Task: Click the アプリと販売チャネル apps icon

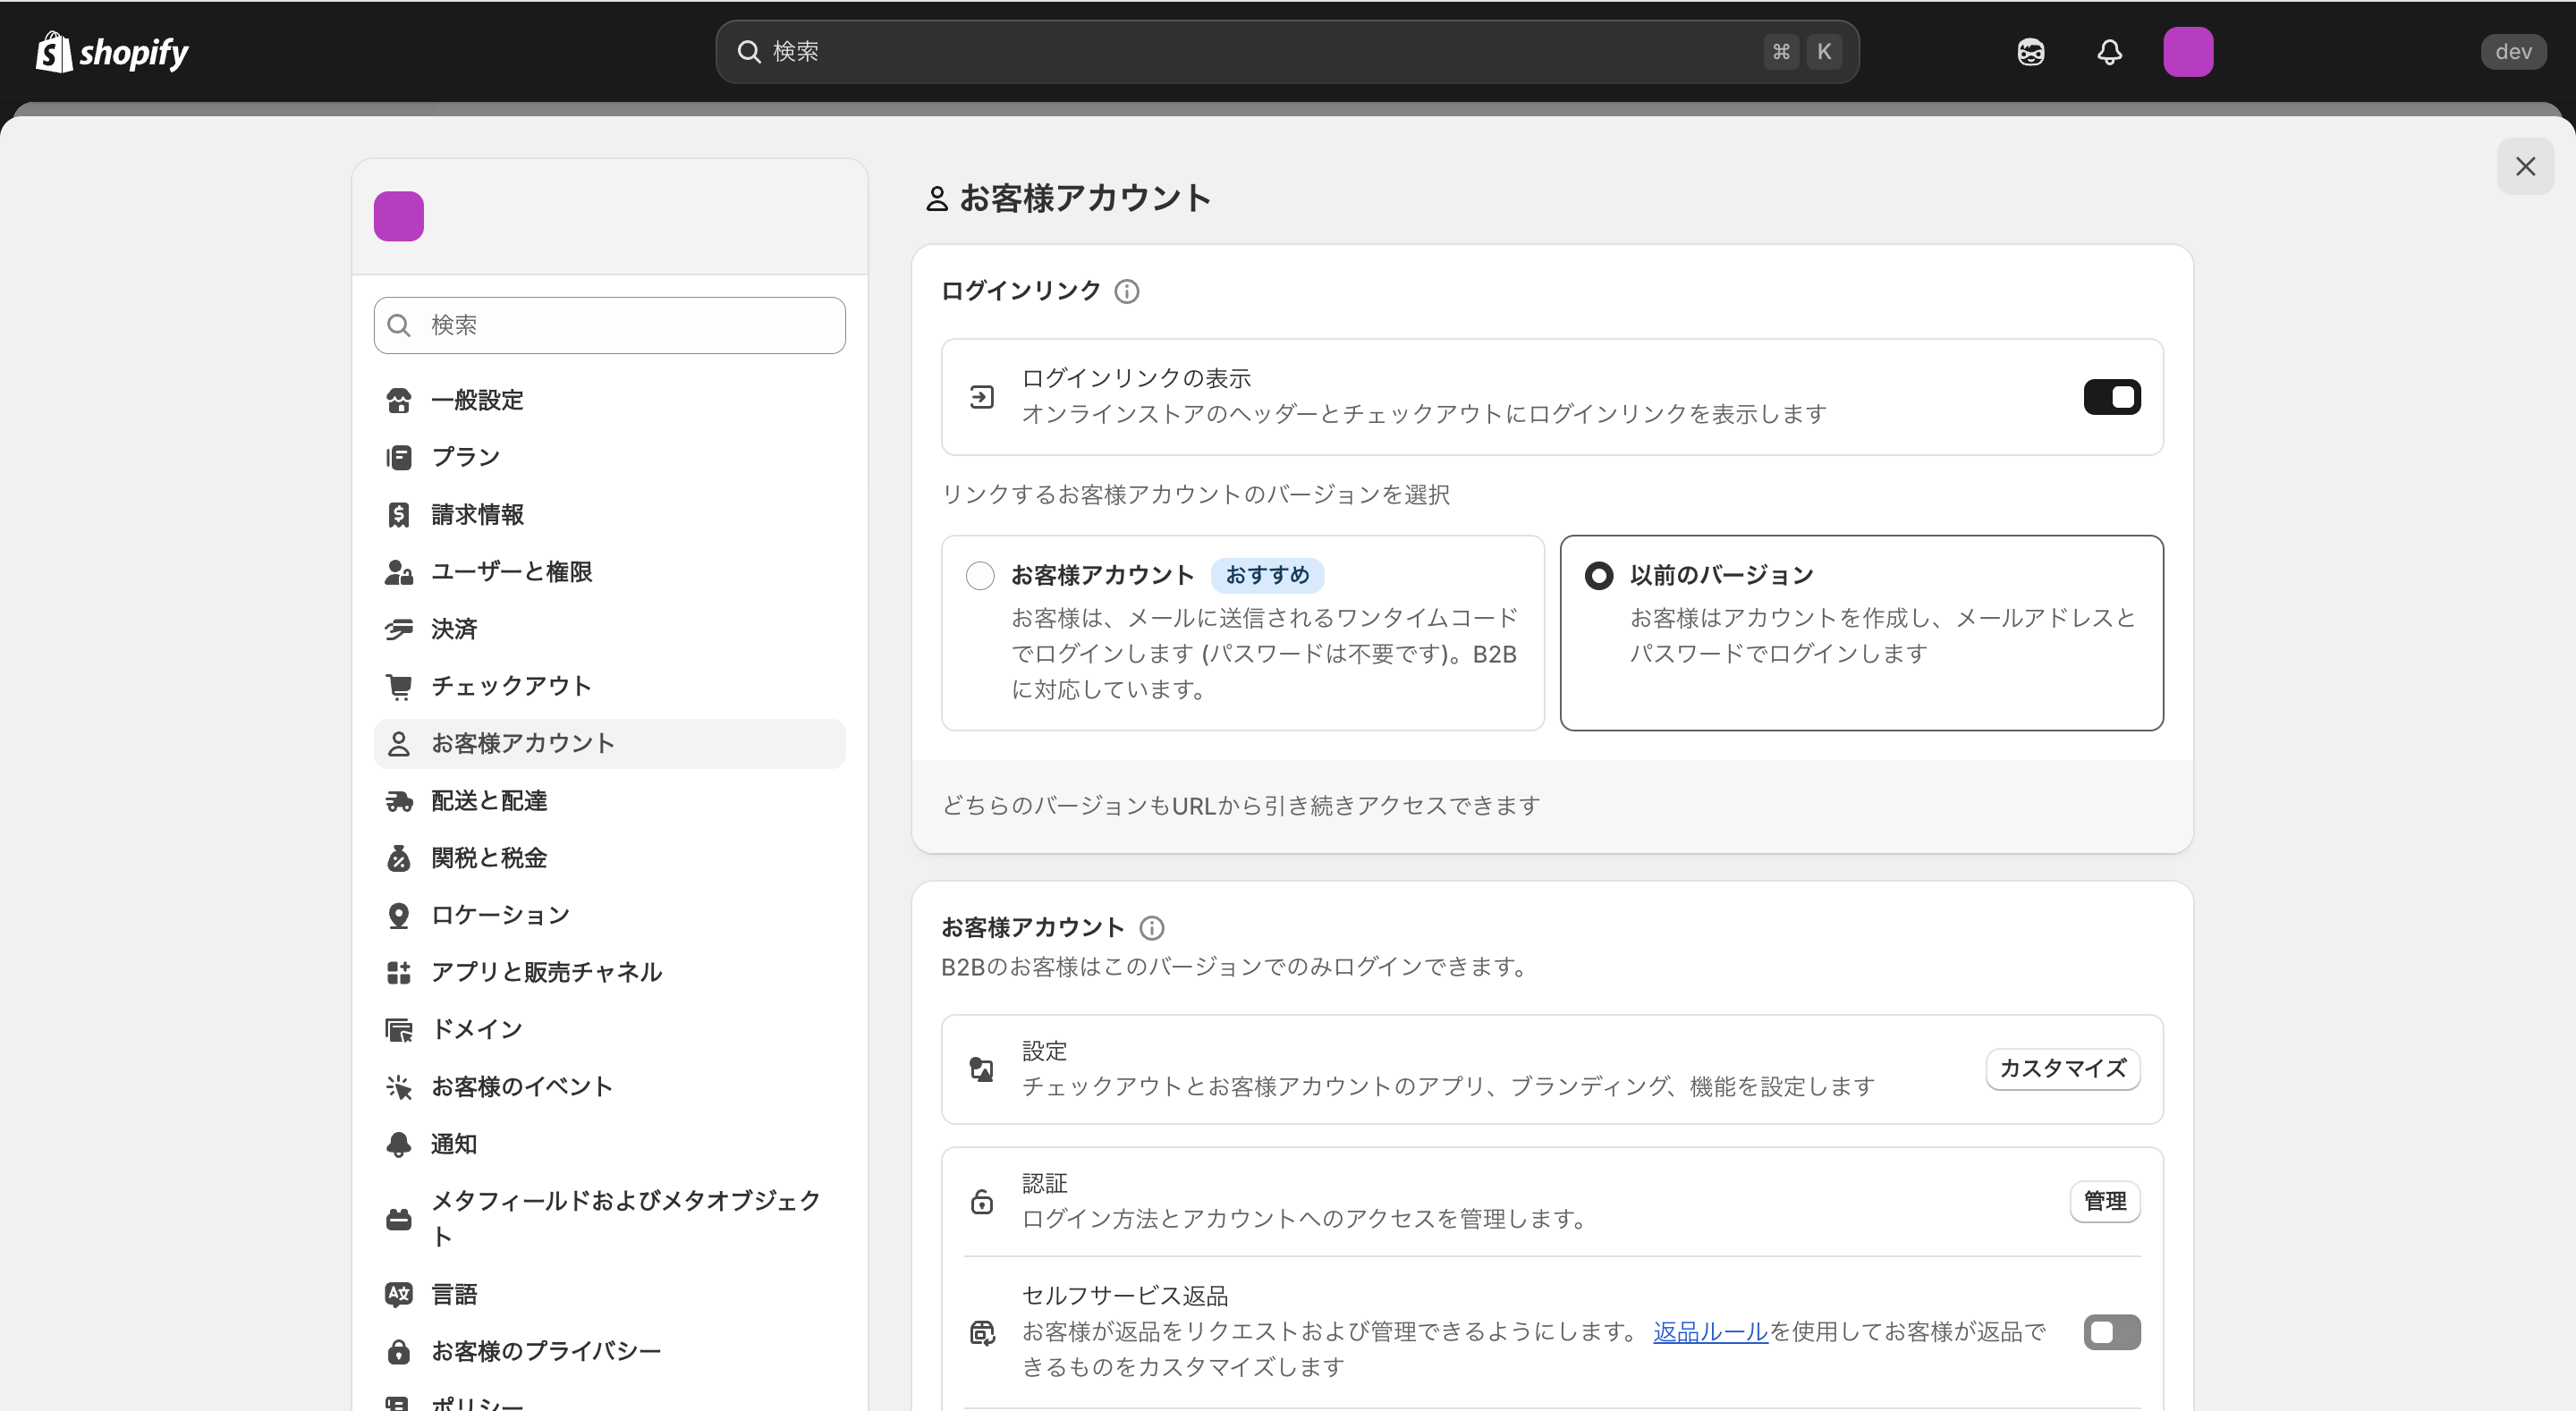Action: (x=399, y=972)
